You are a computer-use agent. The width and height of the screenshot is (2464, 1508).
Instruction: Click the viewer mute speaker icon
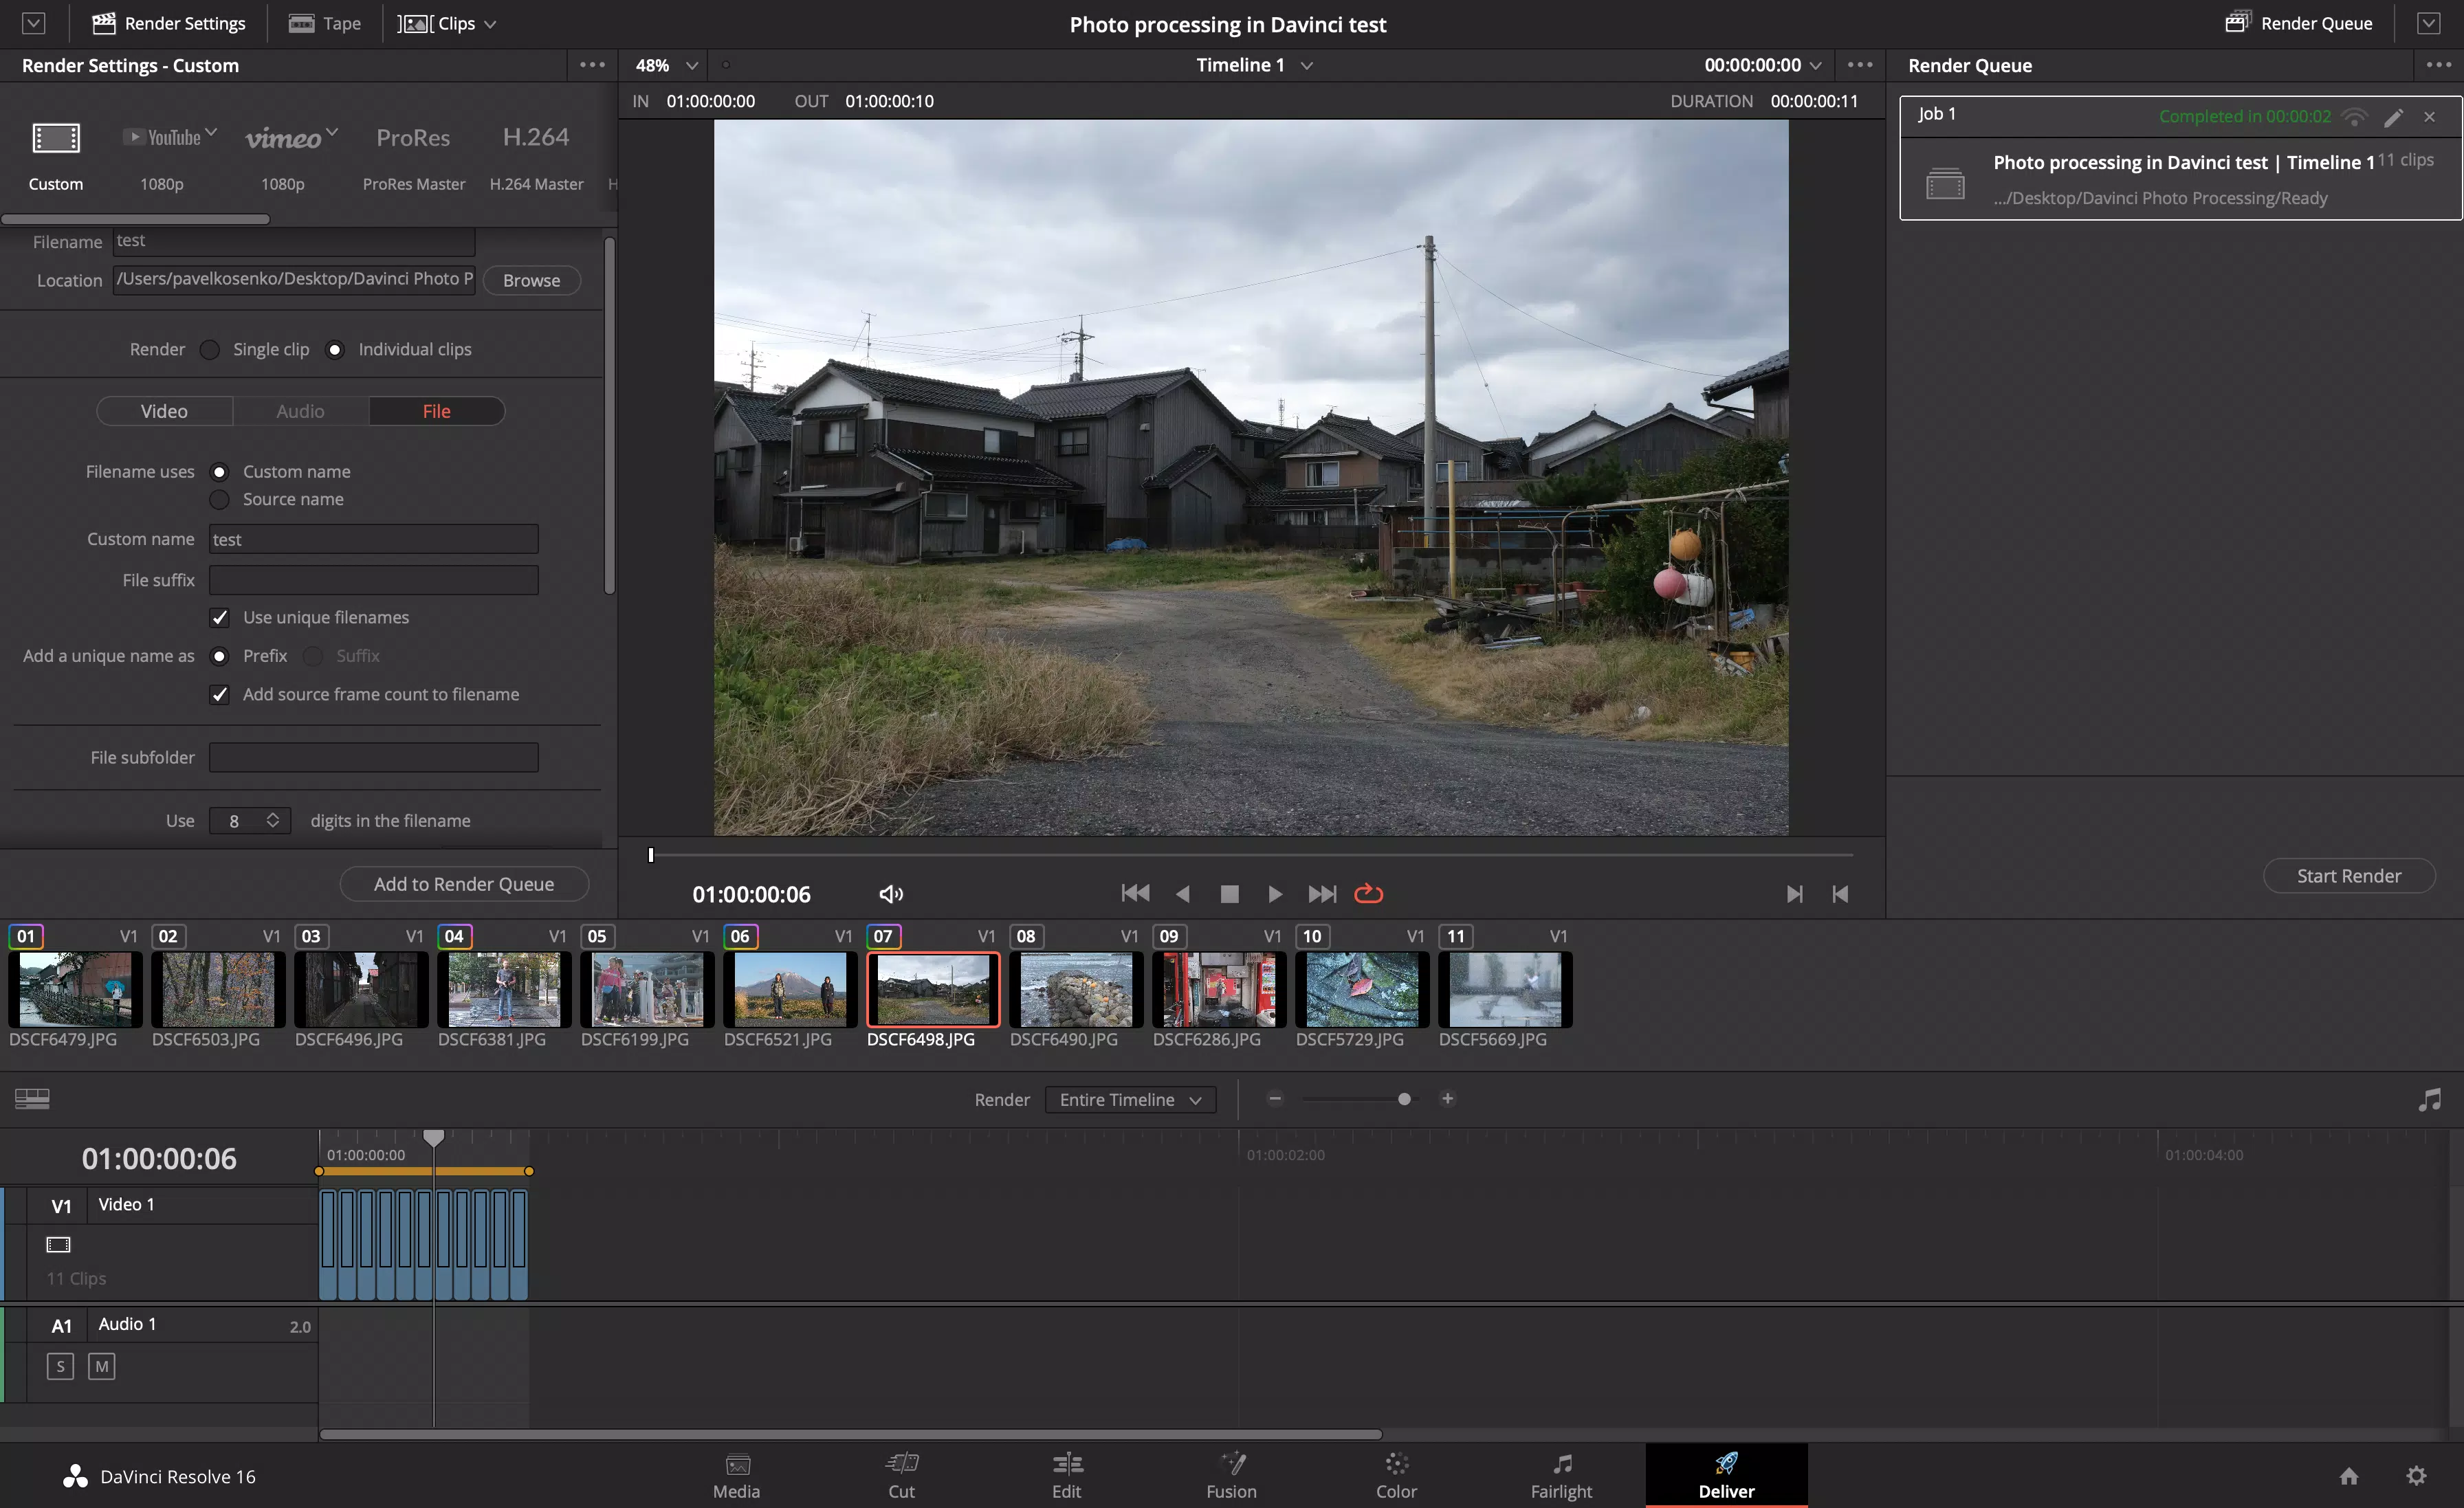point(890,894)
